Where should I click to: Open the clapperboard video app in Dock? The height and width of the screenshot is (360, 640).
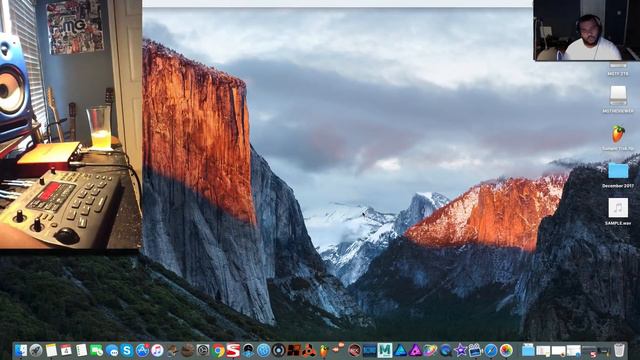(x=476, y=350)
